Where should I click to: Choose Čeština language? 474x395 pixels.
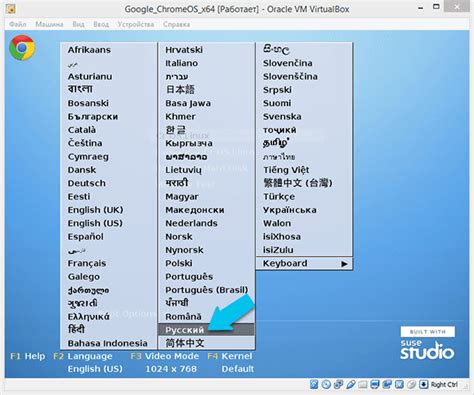tap(85, 143)
